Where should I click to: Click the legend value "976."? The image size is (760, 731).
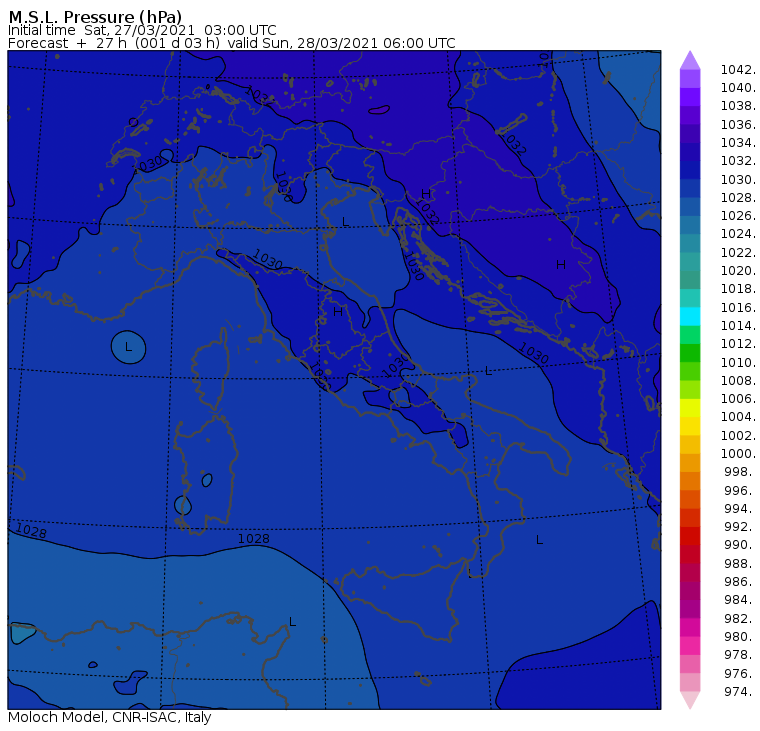739,673
